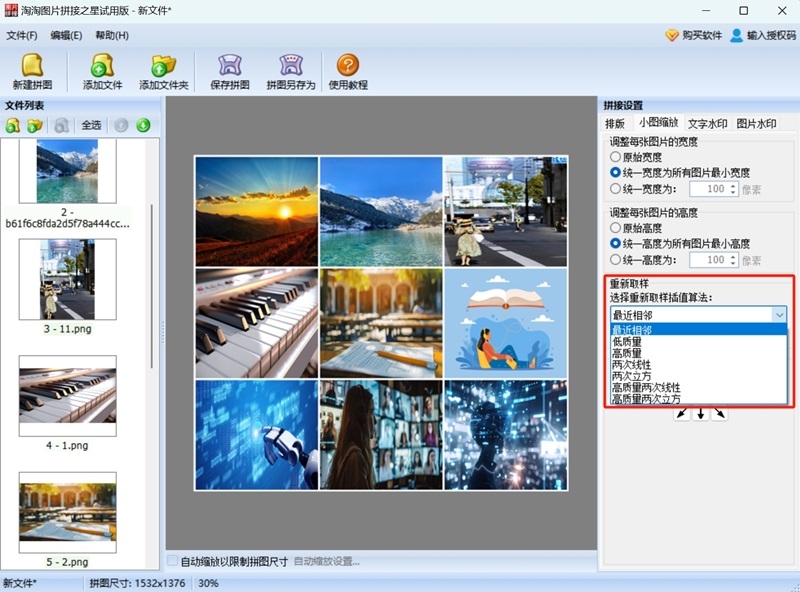800x592 pixels.
Task: Choose 高质量两次立方 from the dropdown list
Action: tap(646, 398)
